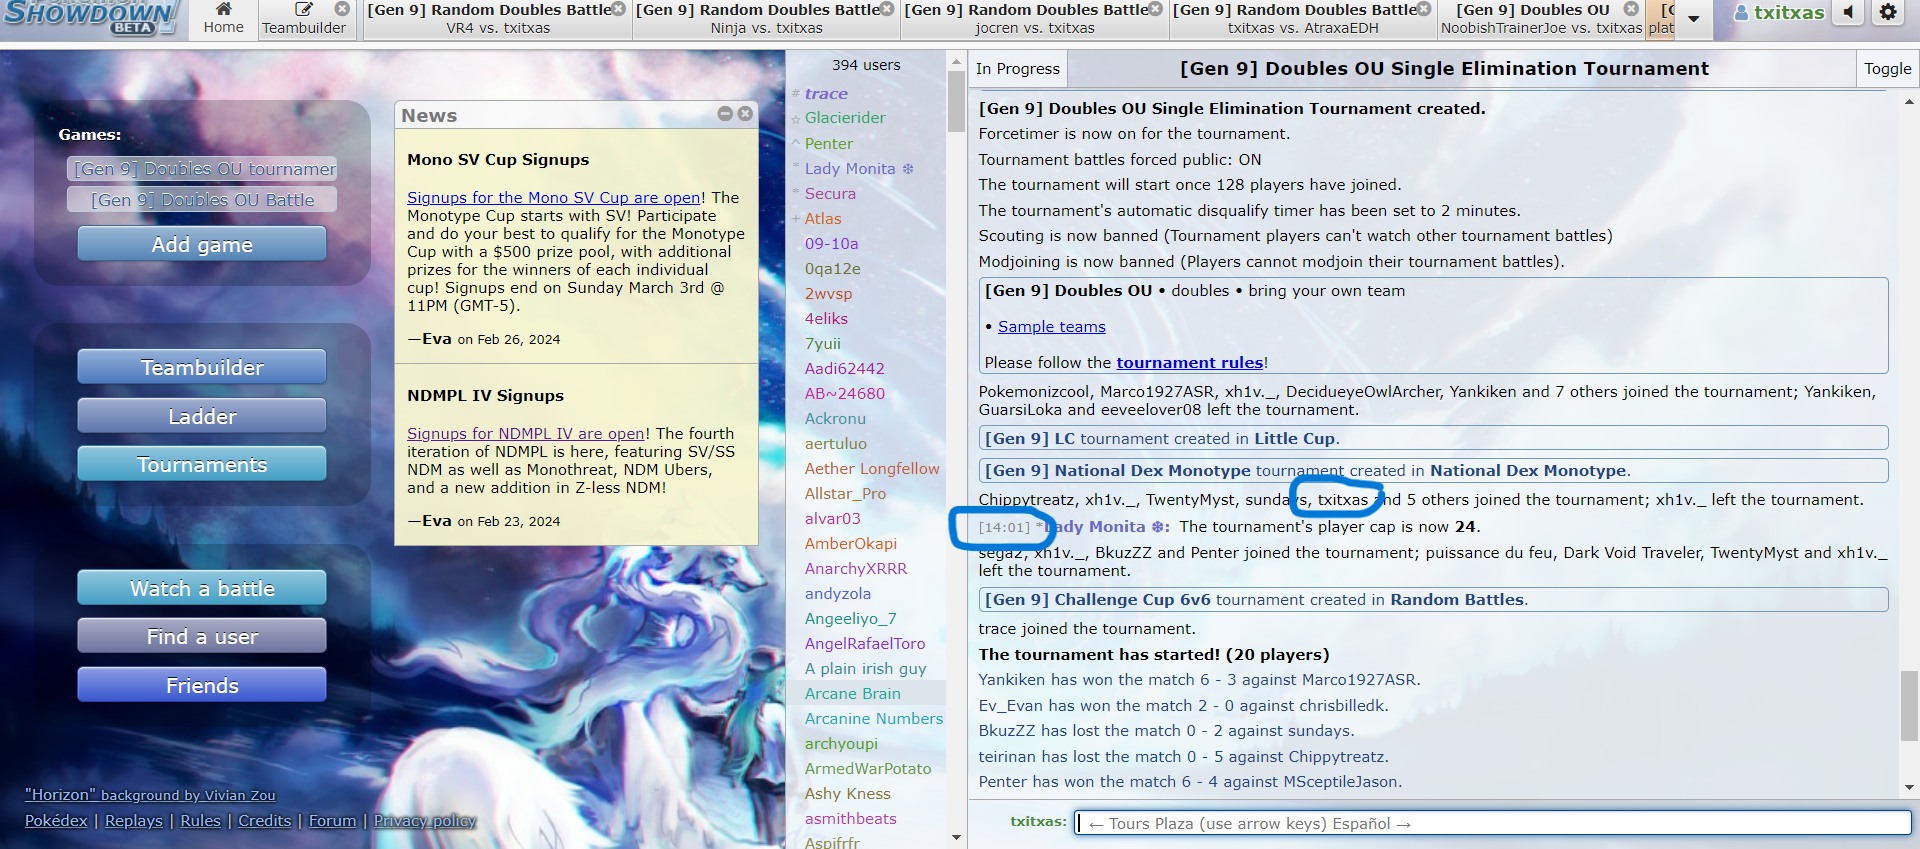The height and width of the screenshot is (849, 1920).
Task: Close the jocren vs. txitxas battle tab
Action: [x=1156, y=9]
